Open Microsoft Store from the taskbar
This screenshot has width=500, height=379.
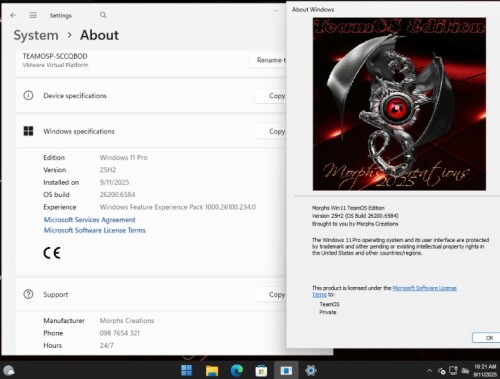click(x=261, y=370)
